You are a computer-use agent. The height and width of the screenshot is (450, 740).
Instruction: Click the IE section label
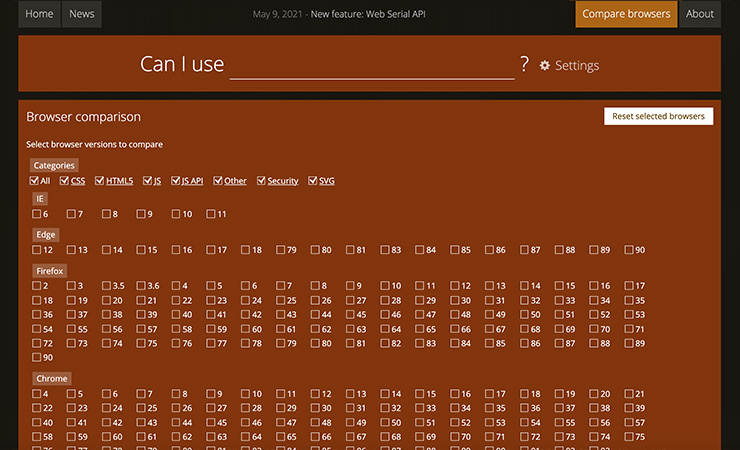(x=40, y=199)
